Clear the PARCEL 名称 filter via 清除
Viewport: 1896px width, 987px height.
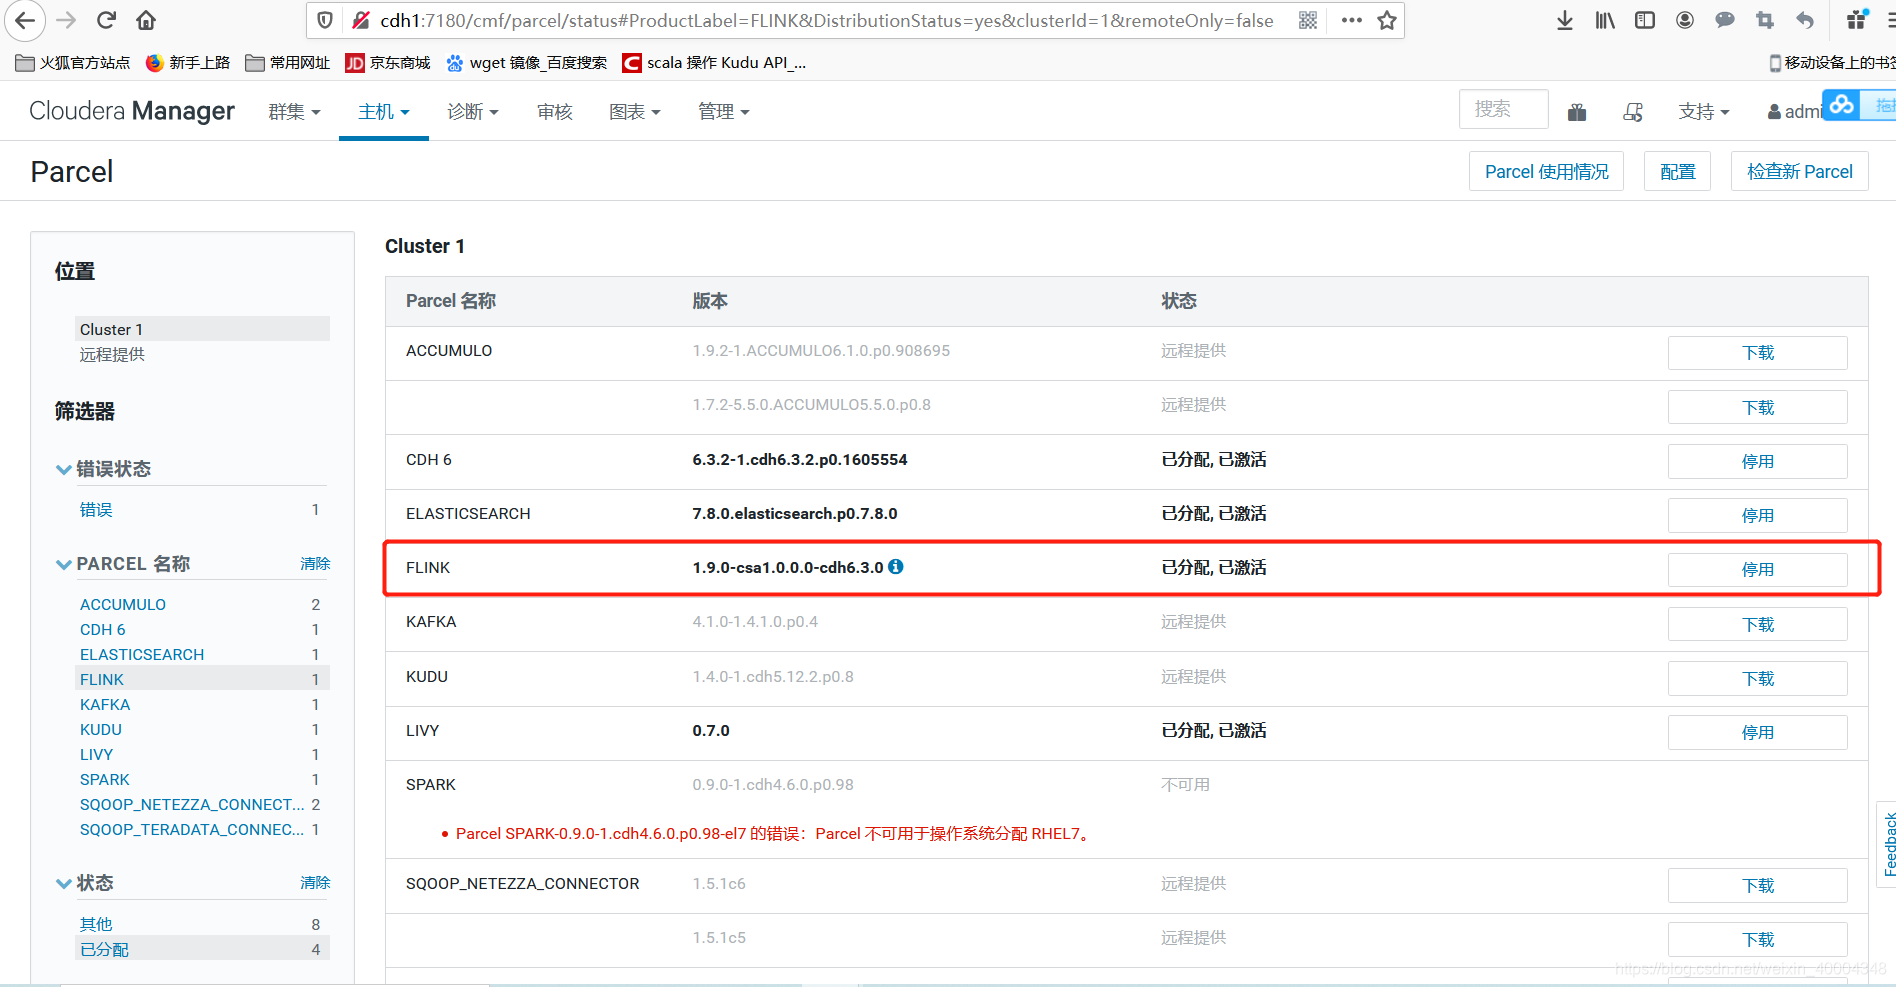[x=315, y=564]
